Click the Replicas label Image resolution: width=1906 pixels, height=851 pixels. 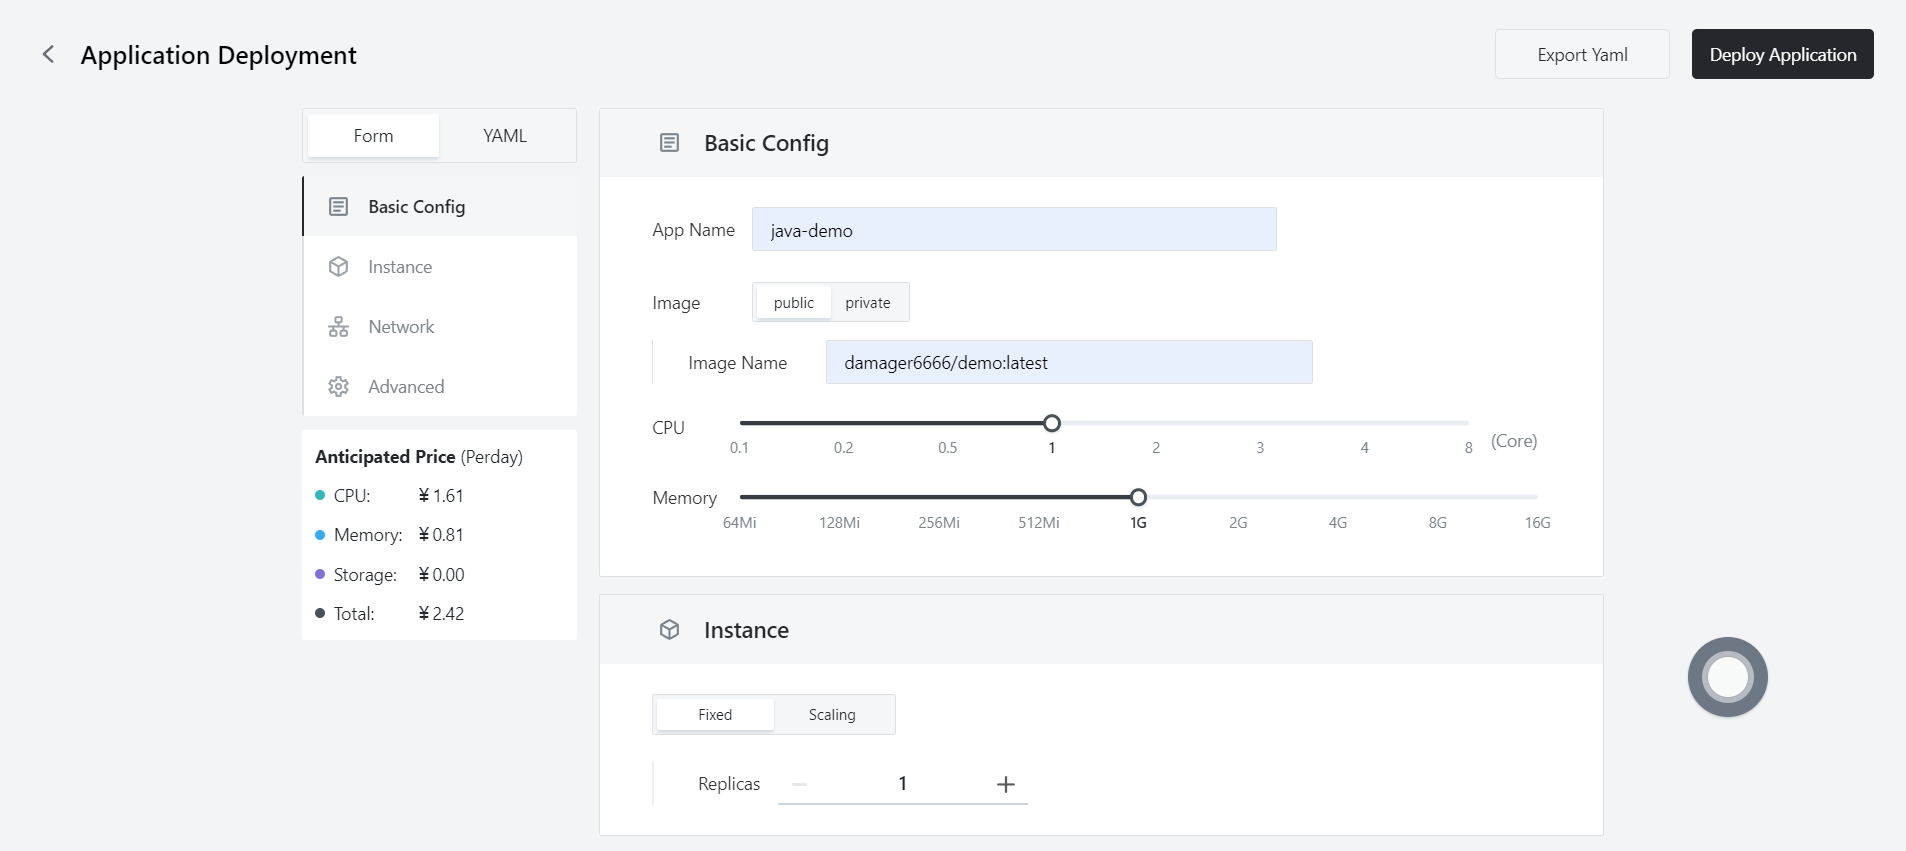(729, 784)
